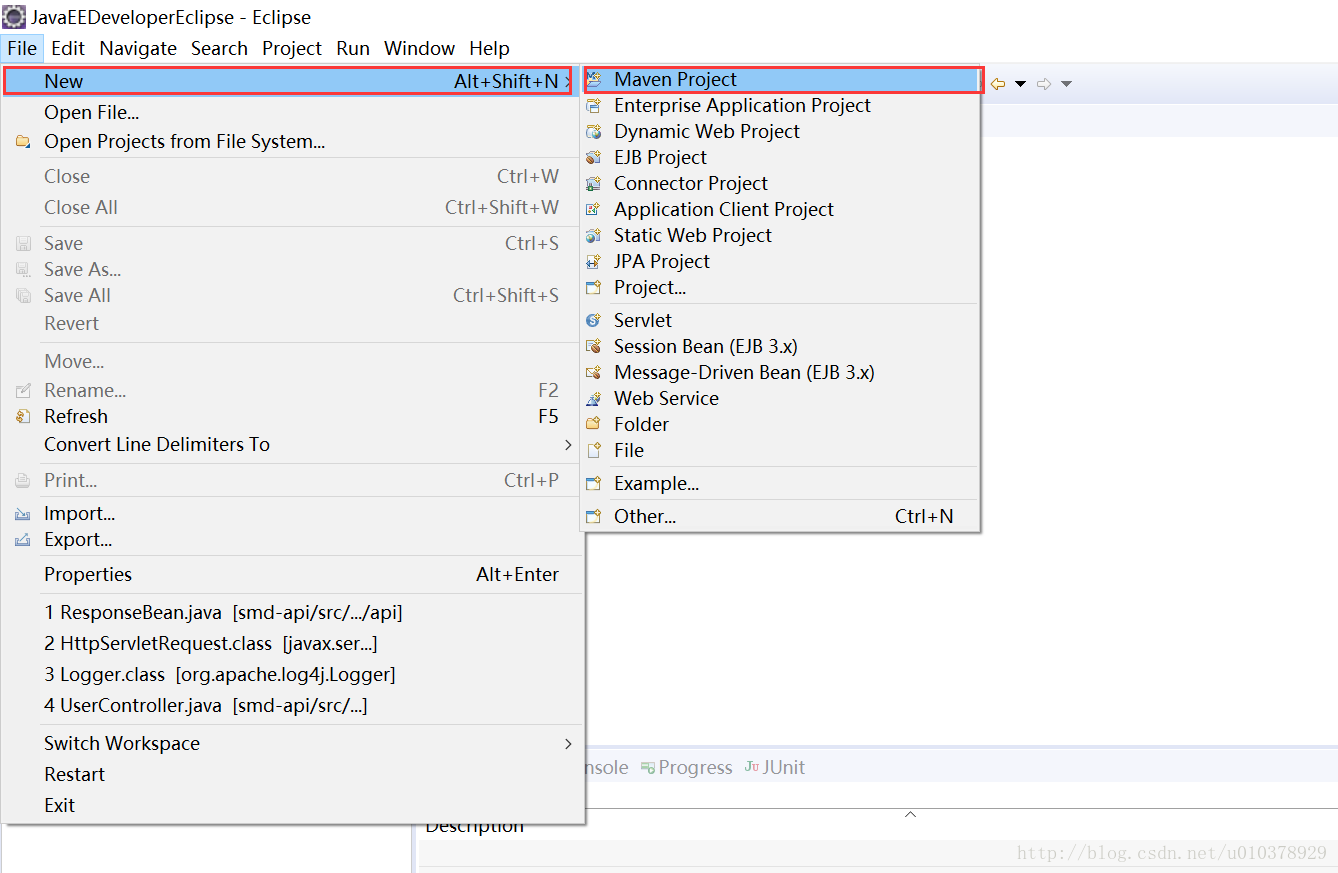Click the Session Bean icon
This screenshot has width=1338, height=873.
tap(594, 347)
